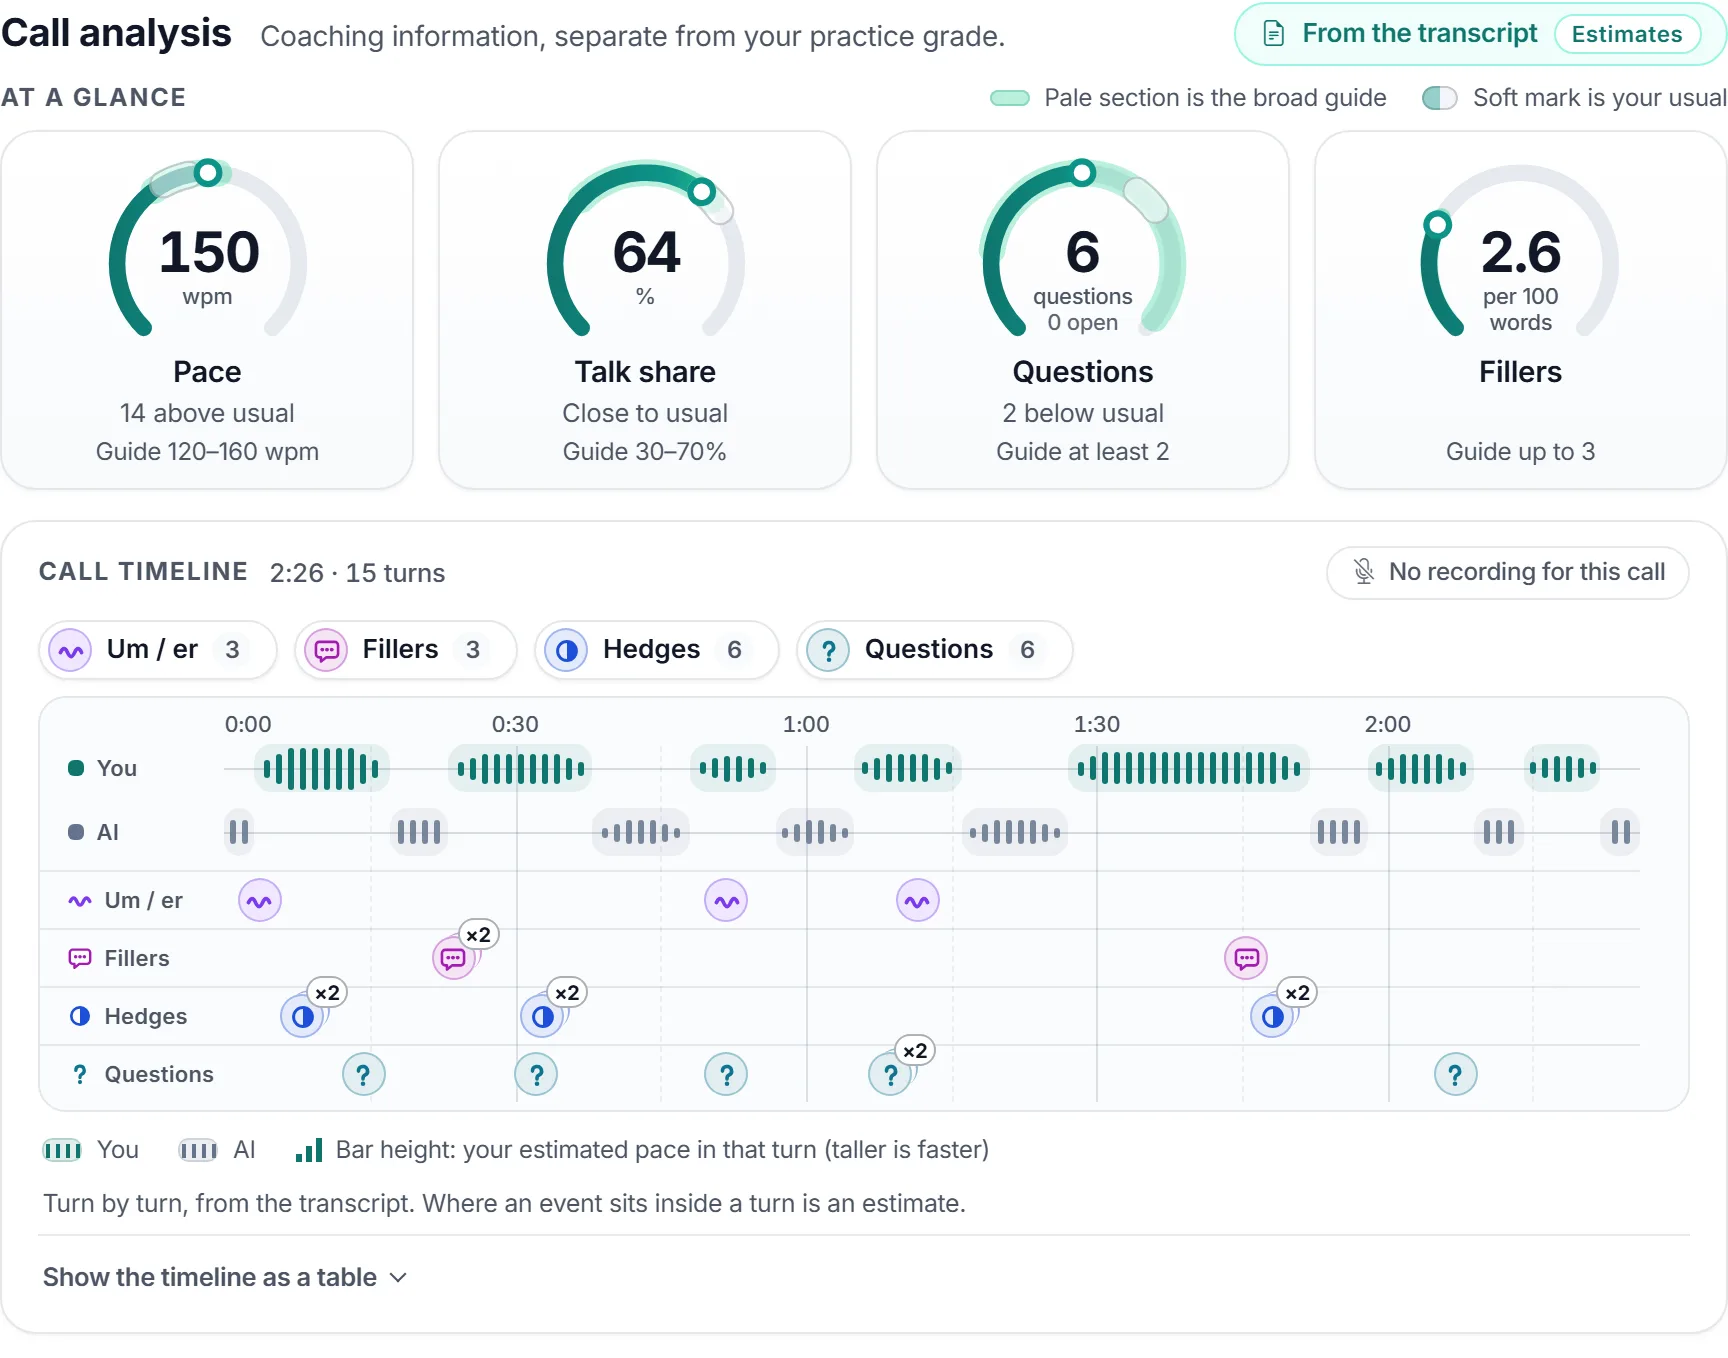Select the Questions marker just before 1:00
The width and height of the screenshot is (1728, 1358).
pos(726,1075)
